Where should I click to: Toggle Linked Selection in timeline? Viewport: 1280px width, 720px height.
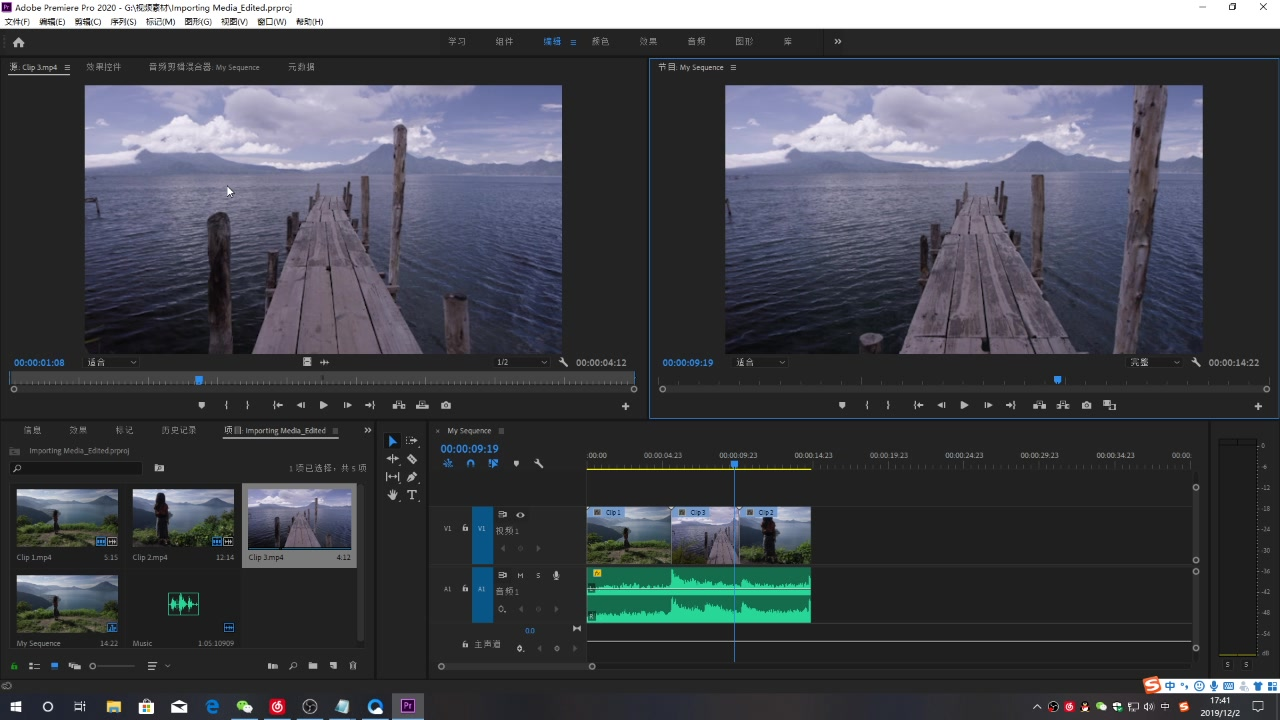pos(493,464)
